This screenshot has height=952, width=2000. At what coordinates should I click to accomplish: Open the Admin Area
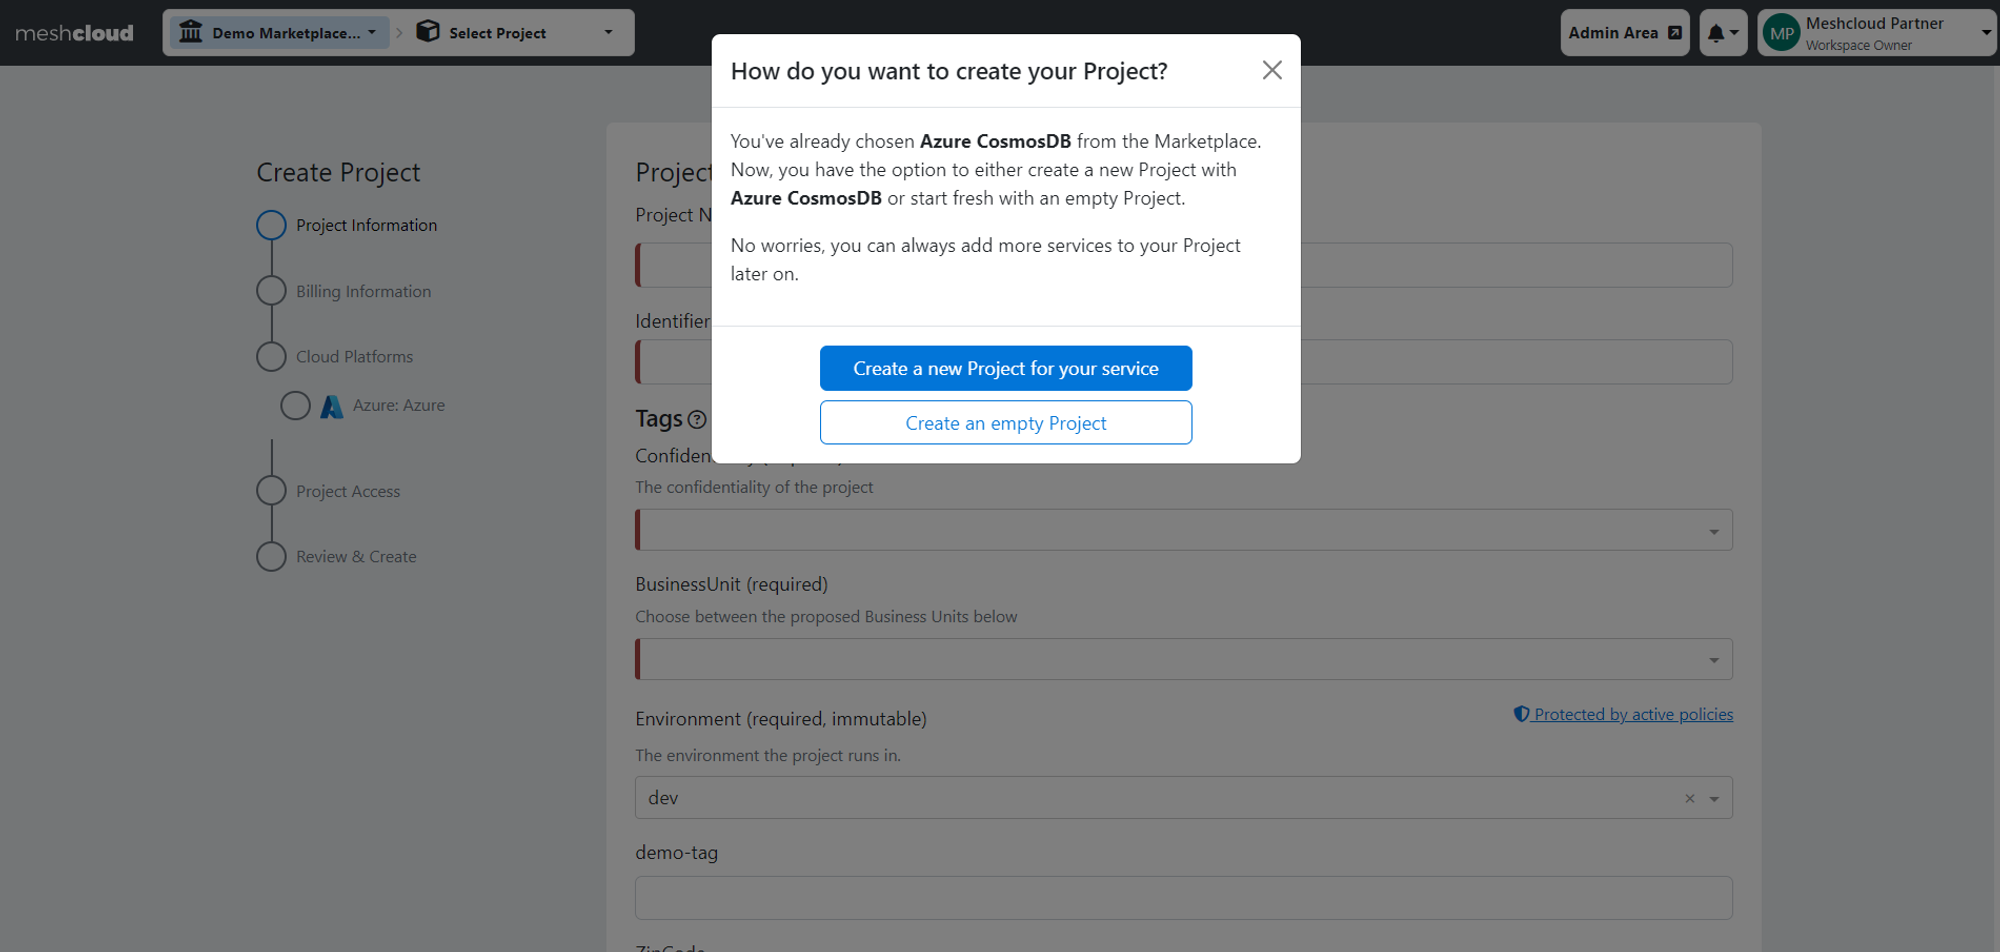[1624, 33]
